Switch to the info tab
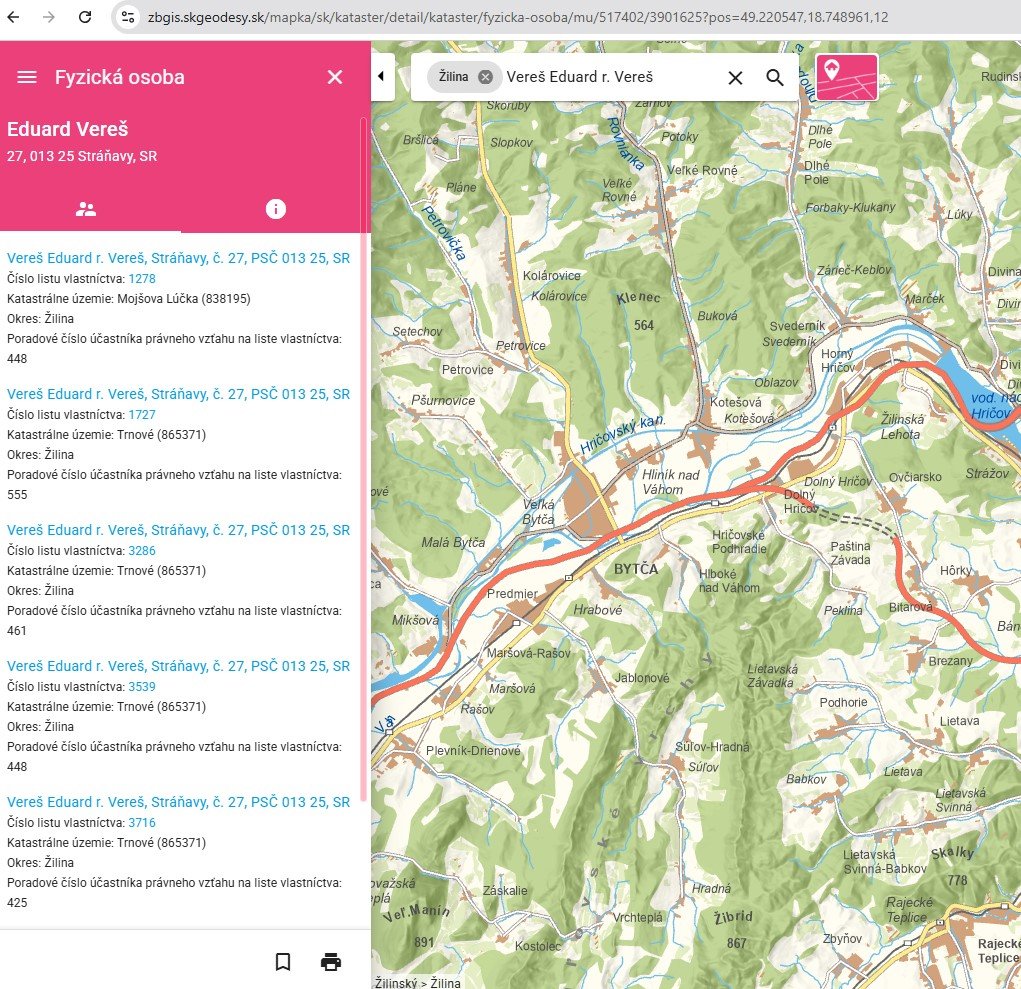This screenshot has width=1021, height=989. coord(276,209)
